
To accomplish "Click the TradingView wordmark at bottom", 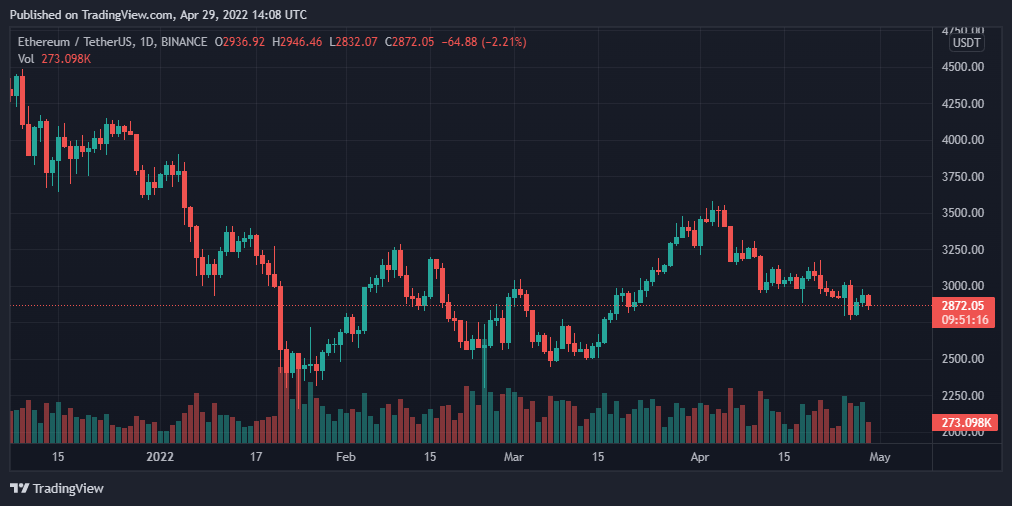I will click(x=68, y=489).
